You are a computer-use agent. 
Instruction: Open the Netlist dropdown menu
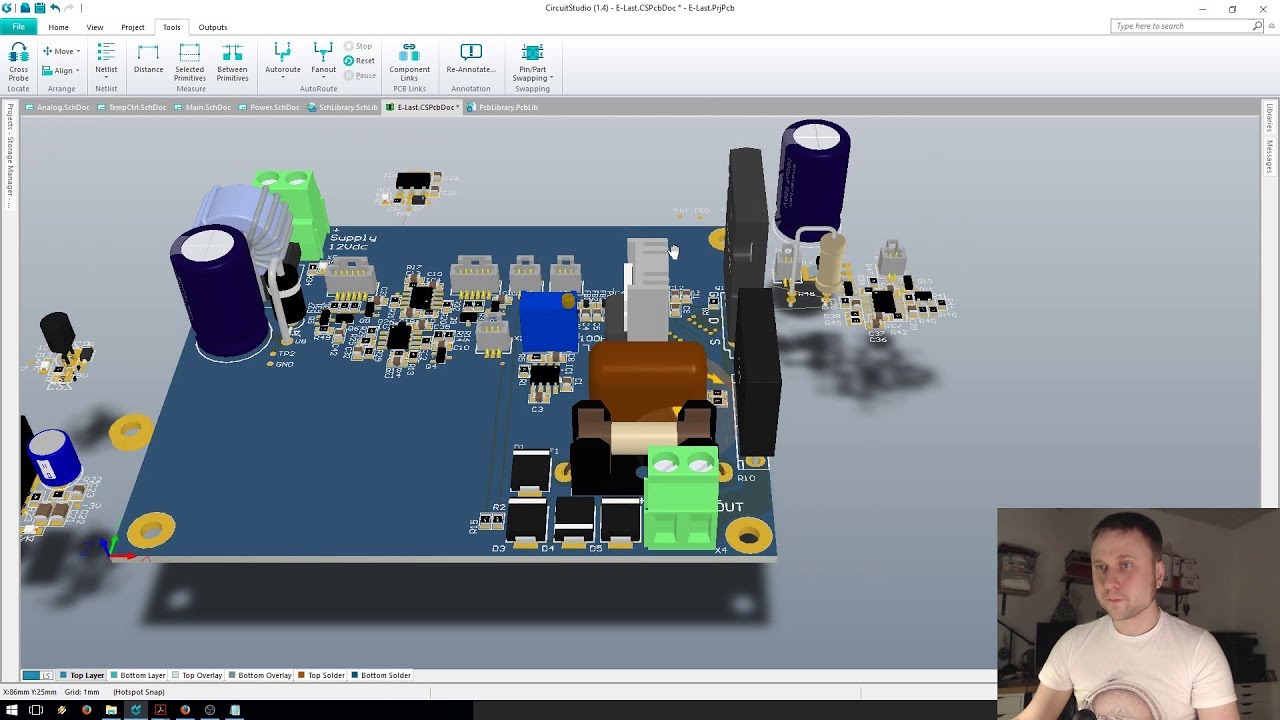106,61
